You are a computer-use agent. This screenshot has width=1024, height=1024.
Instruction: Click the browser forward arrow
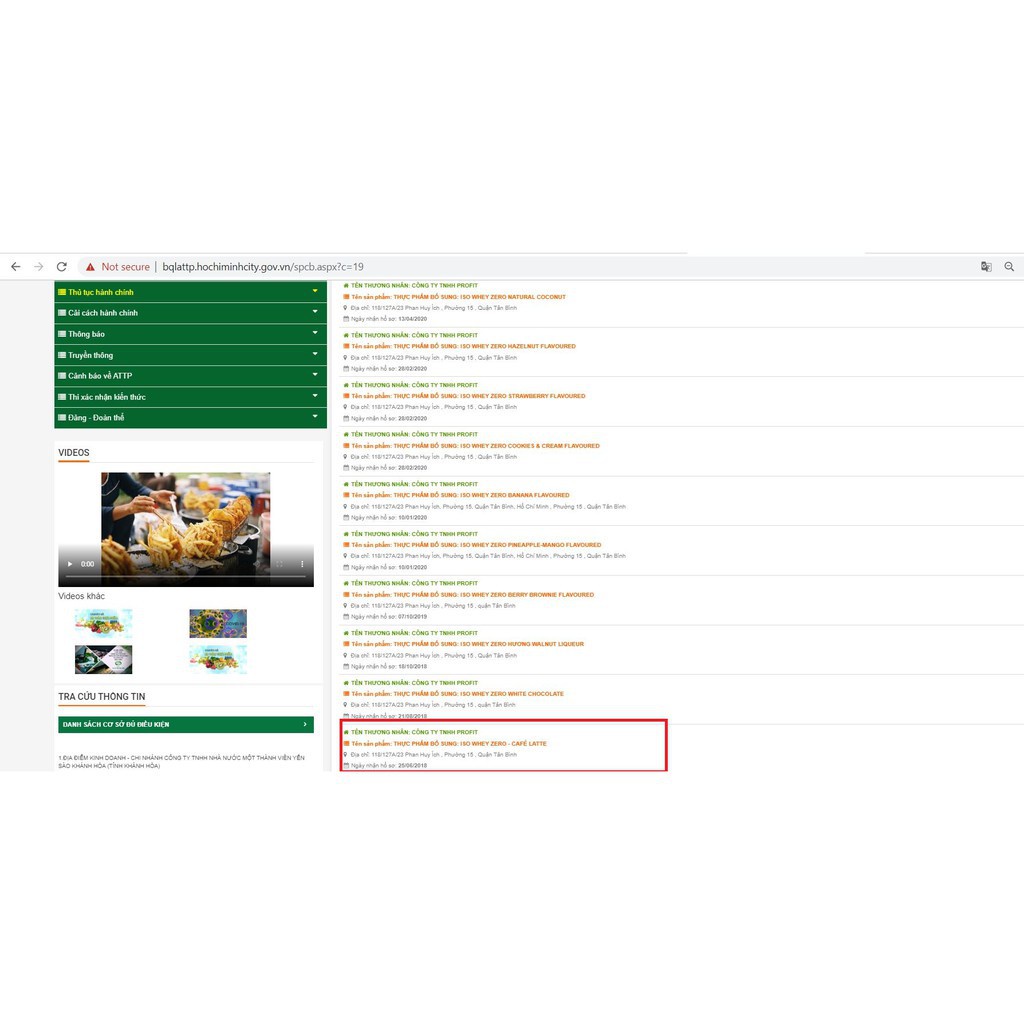(x=39, y=267)
